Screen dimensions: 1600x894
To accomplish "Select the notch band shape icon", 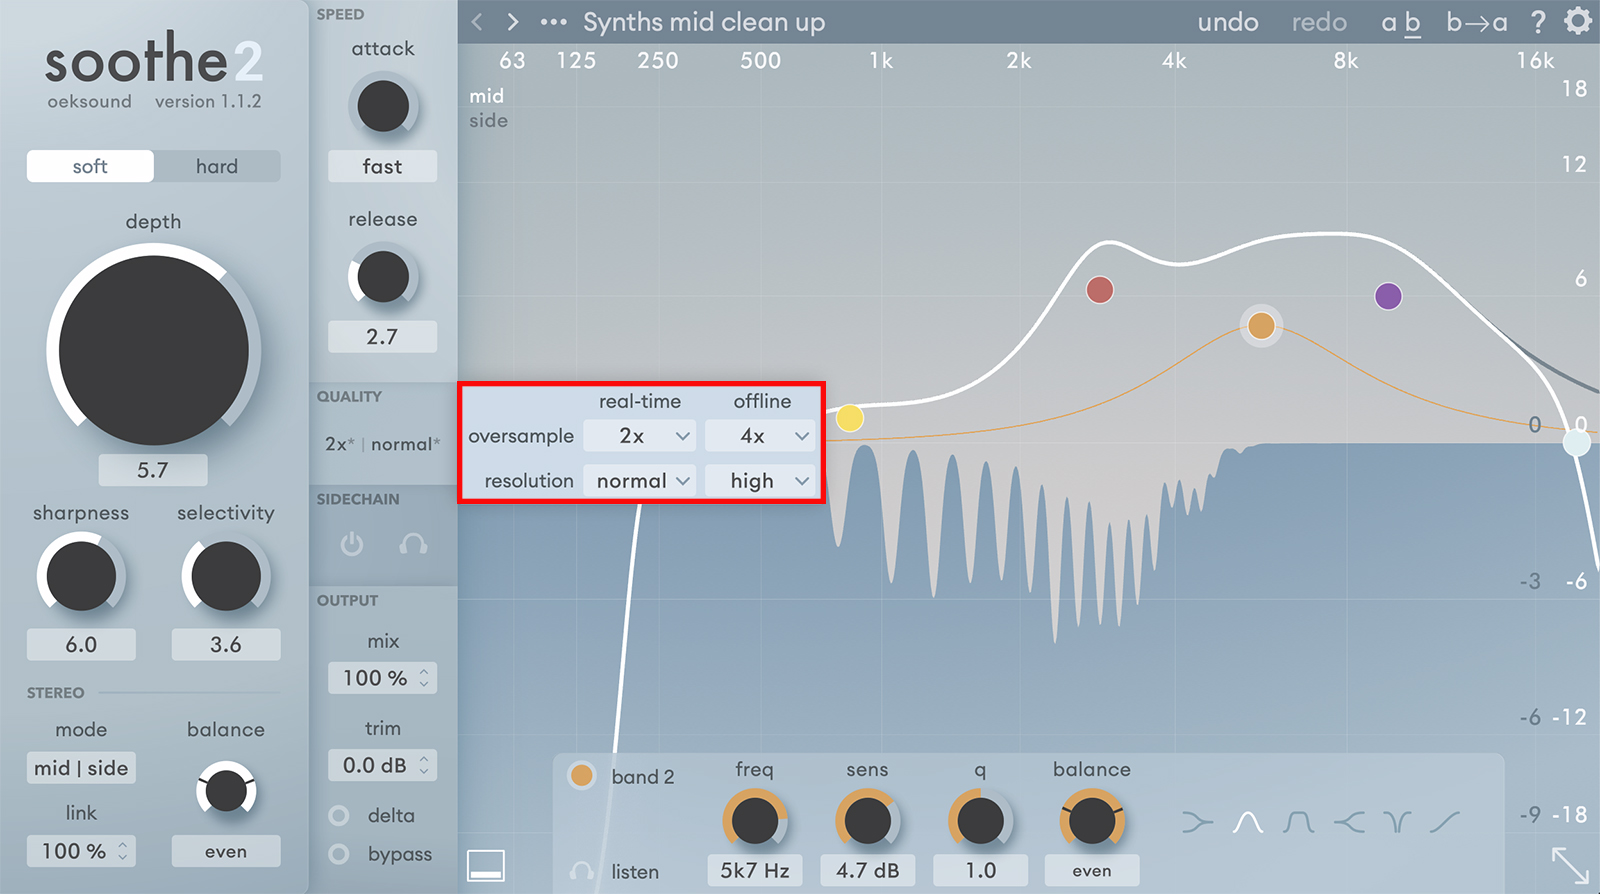I will (x=1397, y=823).
